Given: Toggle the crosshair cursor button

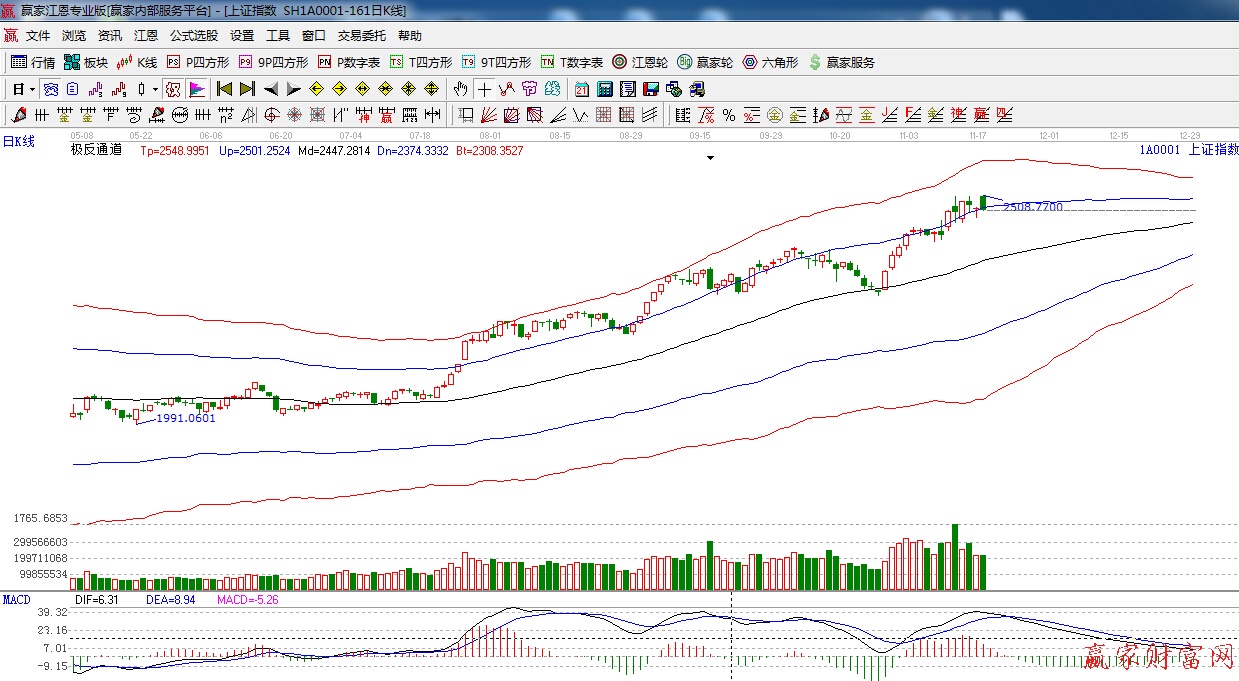Looking at the screenshot, I should point(484,89).
